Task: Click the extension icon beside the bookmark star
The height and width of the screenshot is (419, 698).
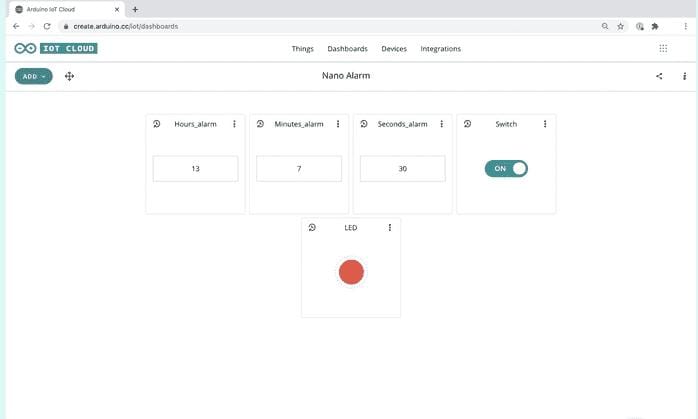Action: [640, 26]
